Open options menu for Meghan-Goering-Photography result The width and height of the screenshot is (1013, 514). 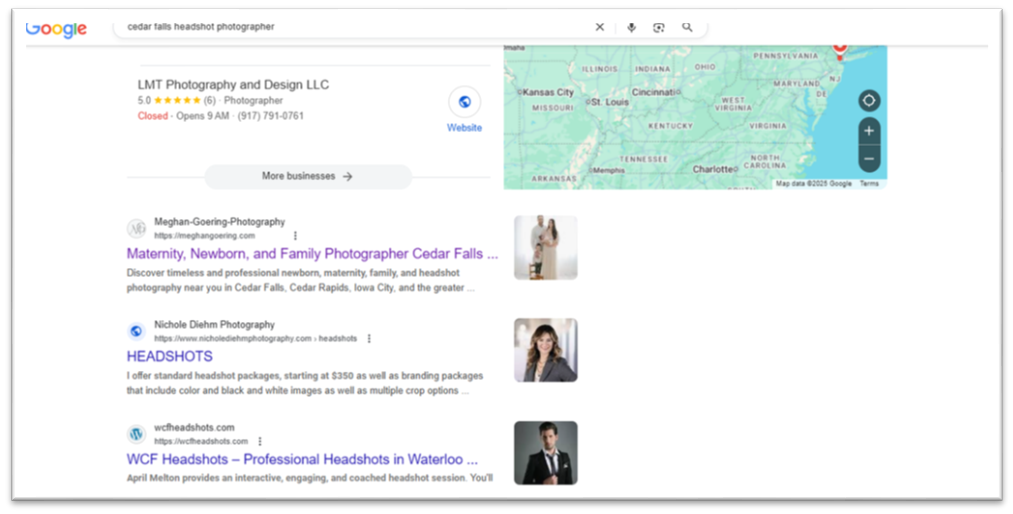pyautogui.click(x=295, y=236)
